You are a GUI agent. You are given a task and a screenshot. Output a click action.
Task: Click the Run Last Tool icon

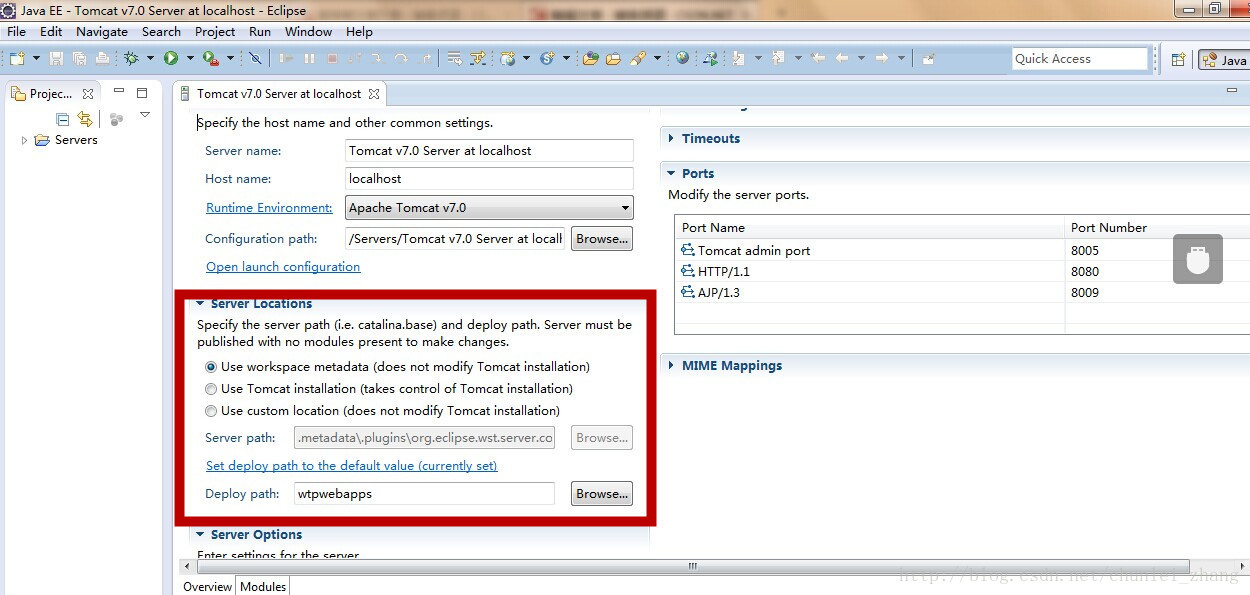click(211, 58)
